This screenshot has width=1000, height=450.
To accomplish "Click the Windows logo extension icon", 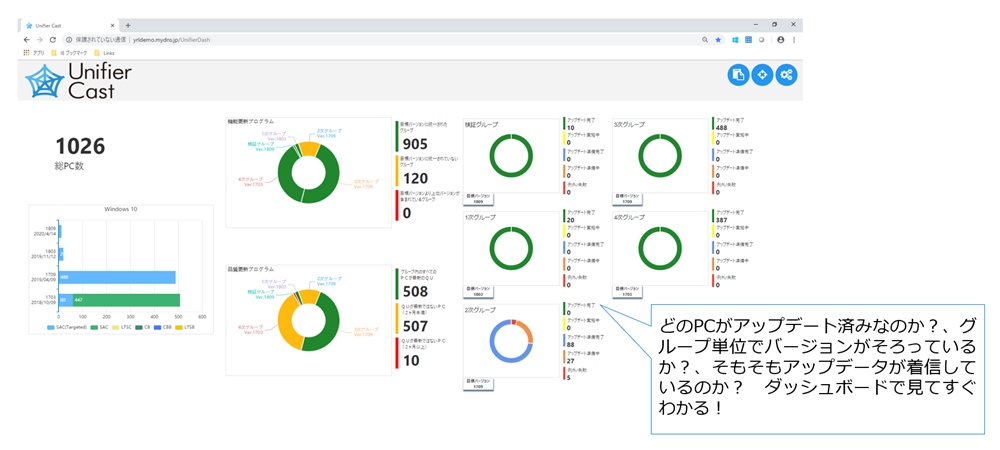I will tap(735, 40).
